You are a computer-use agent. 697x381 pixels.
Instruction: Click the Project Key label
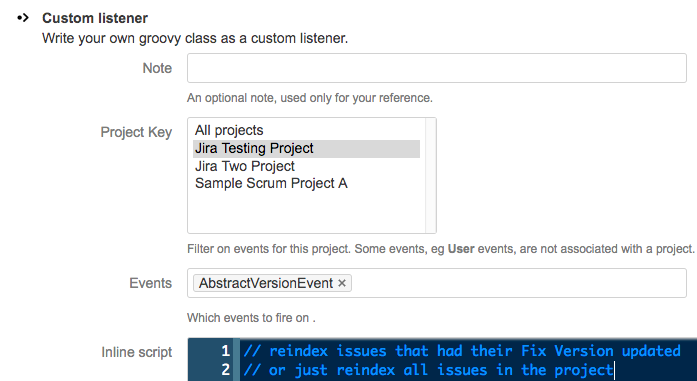[x=136, y=132]
